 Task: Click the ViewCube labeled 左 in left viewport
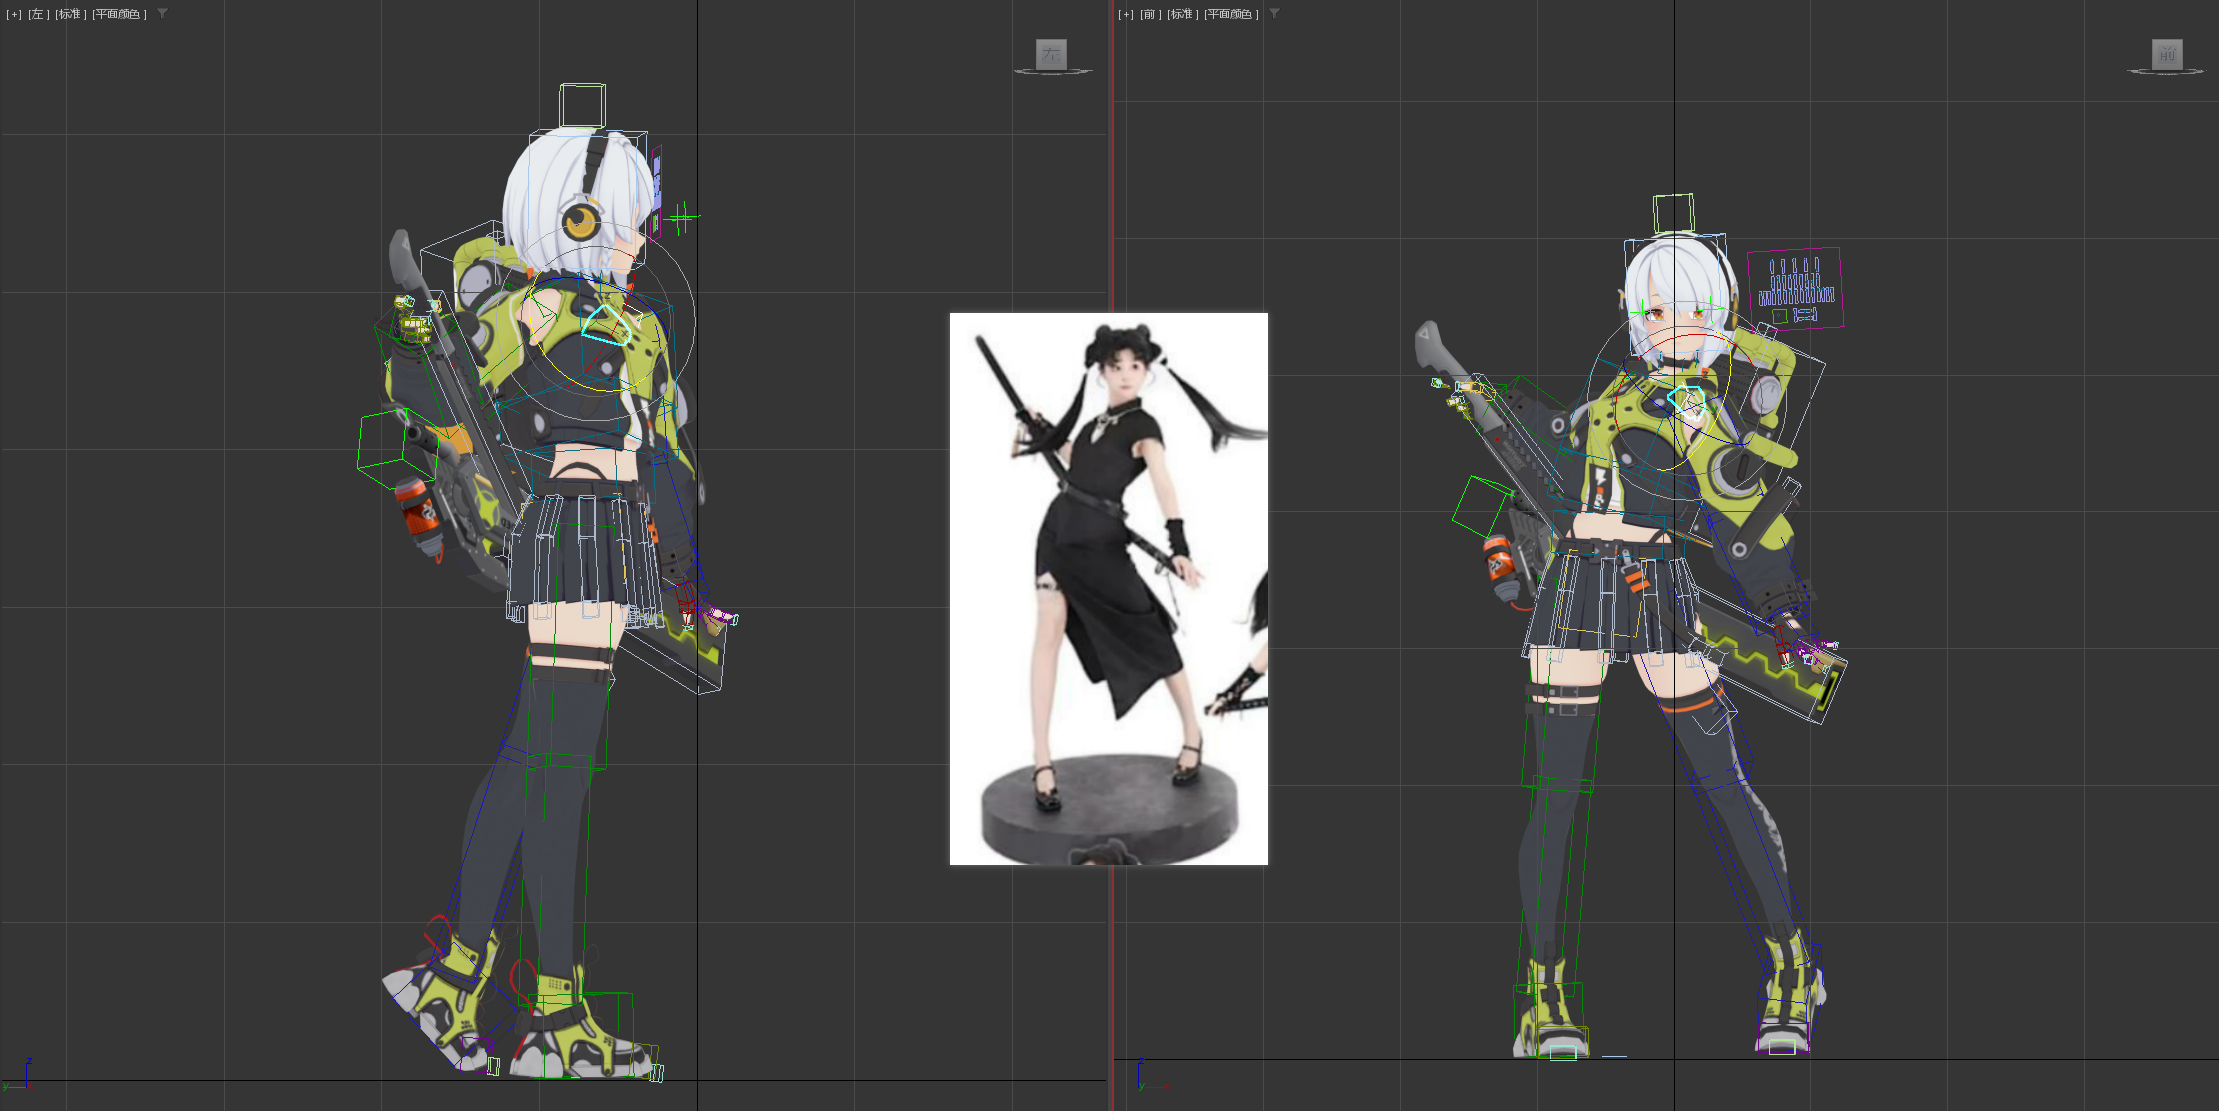(1051, 55)
